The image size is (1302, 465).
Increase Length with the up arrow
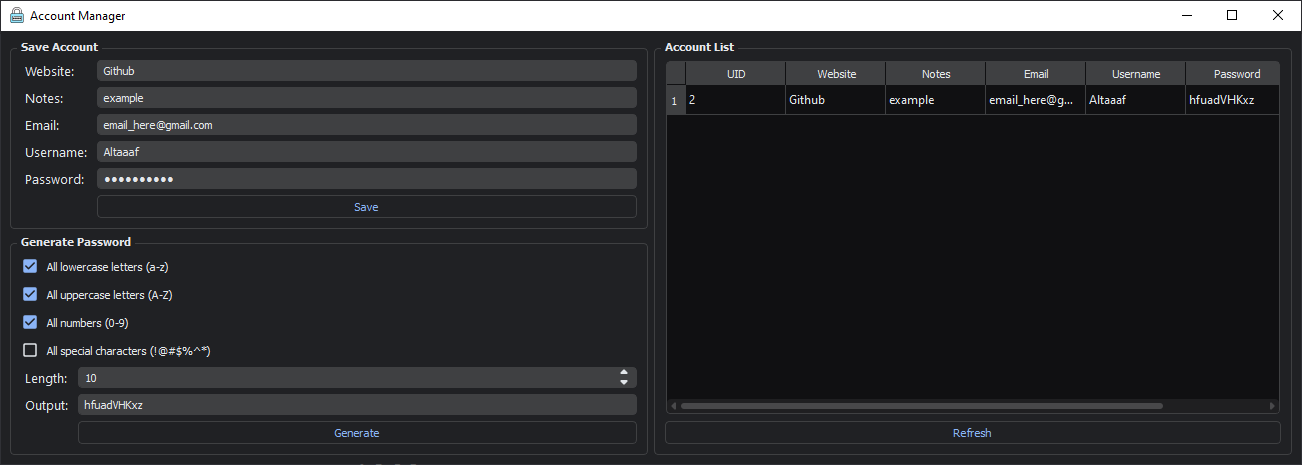point(624,373)
